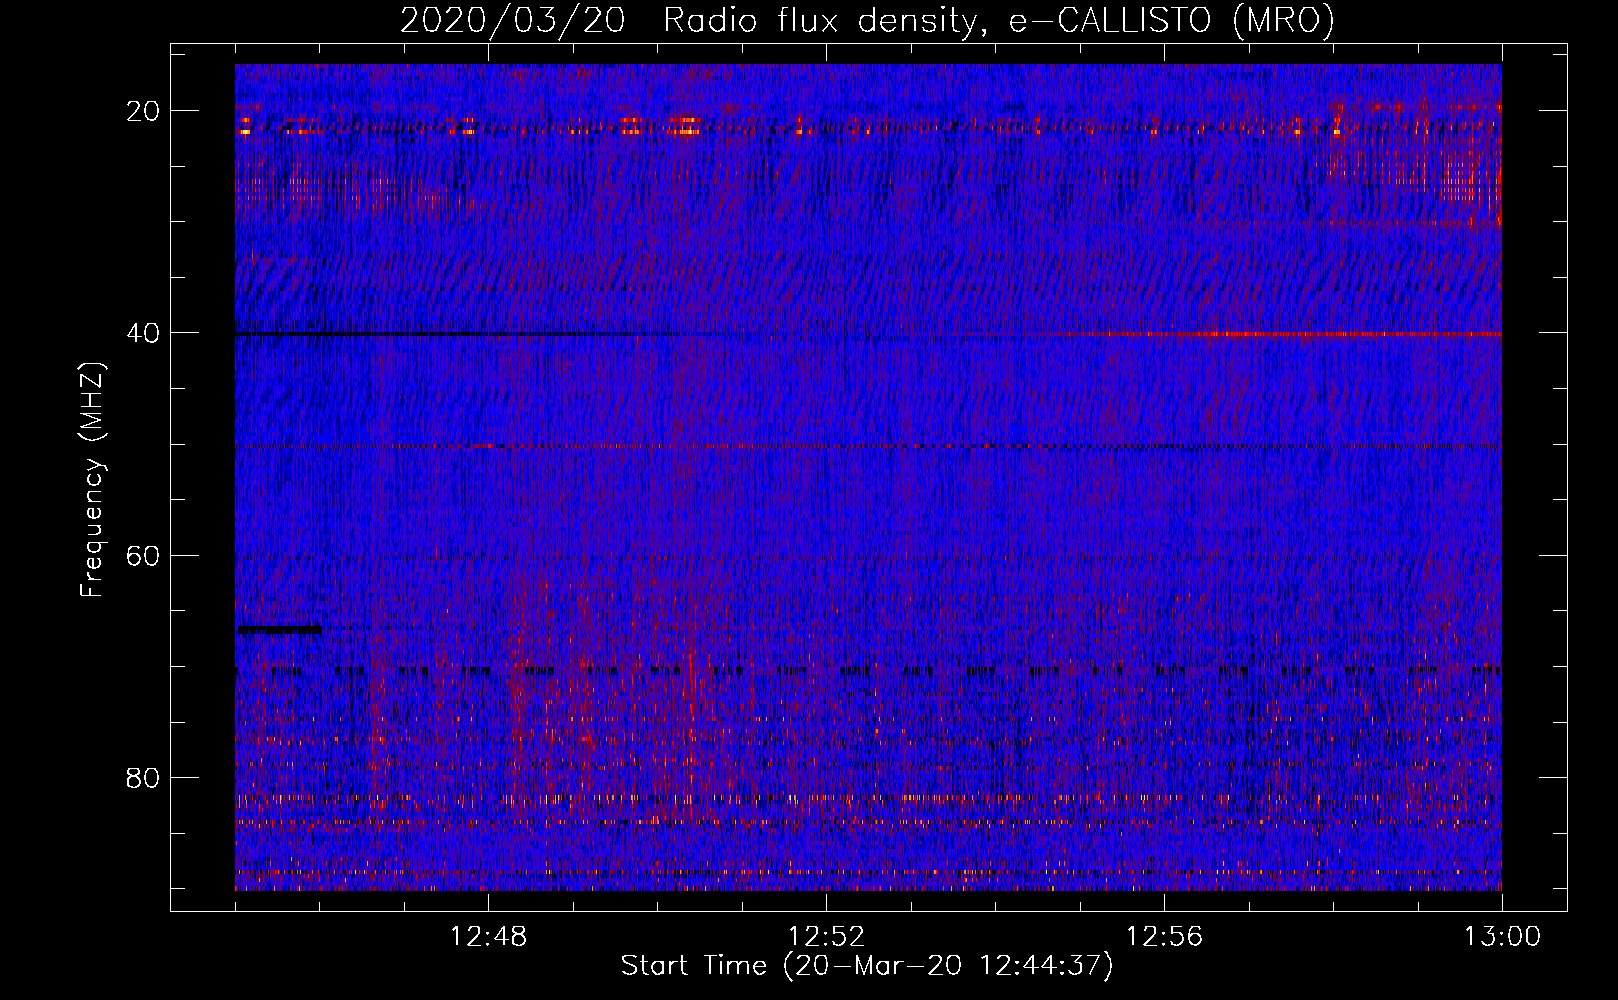Click the '20' frequency tick label

pyautogui.click(x=143, y=111)
